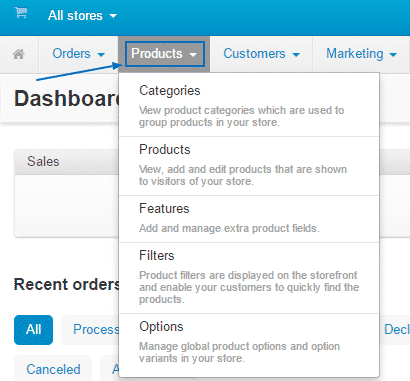Open the All stores dropdown
The height and width of the screenshot is (381, 410).
point(82,16)
